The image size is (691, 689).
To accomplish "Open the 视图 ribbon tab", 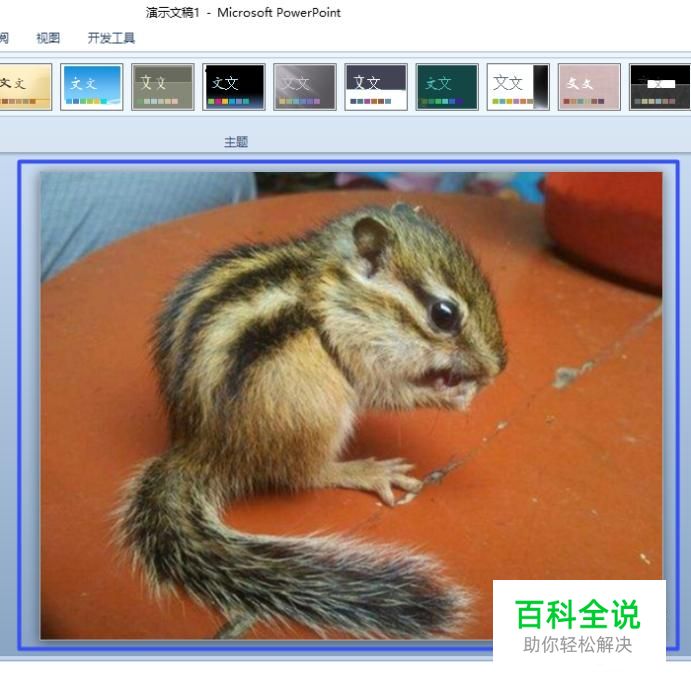I will tap(48, 38).
